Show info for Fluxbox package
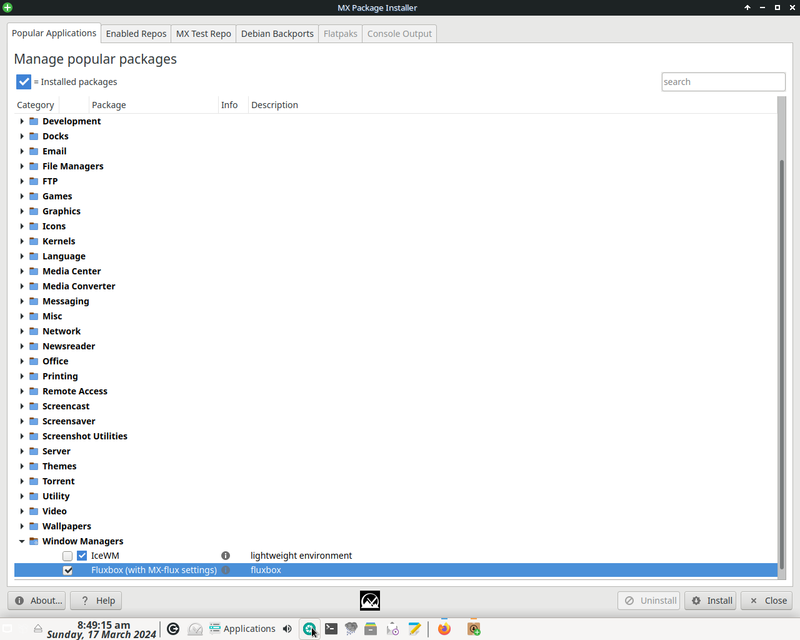Viewport: 800px width, 640px height. (x=226, y=570)
